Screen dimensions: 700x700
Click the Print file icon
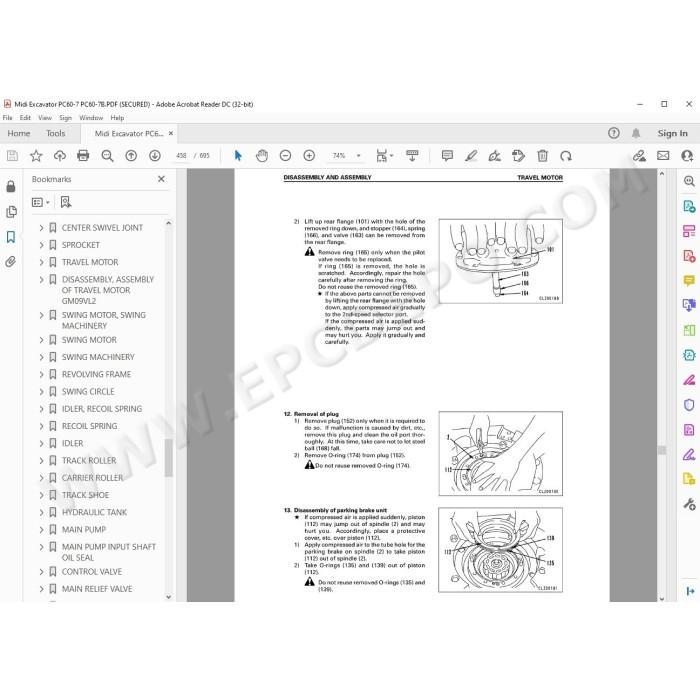(83, 155)
